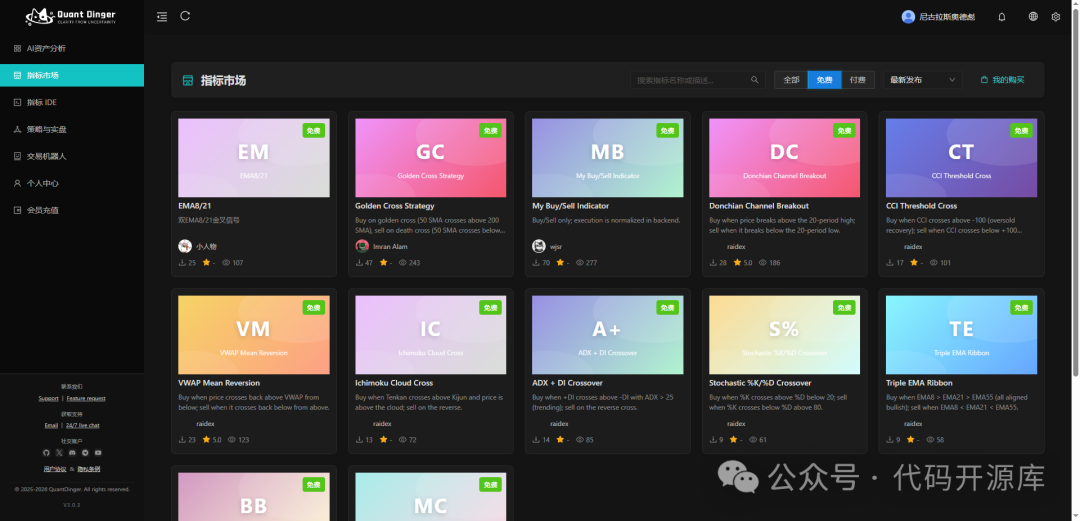Viewport: 1080px width, 521px height.
Task: Open My Buy/Sell Indicator MB thumbnail
Action: [x=608, y=158]
